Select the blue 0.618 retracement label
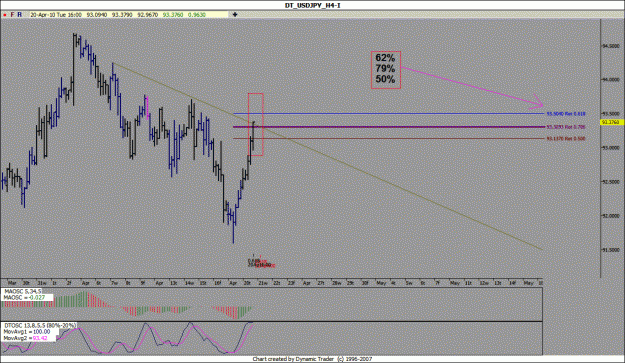 tap(566, 114)
